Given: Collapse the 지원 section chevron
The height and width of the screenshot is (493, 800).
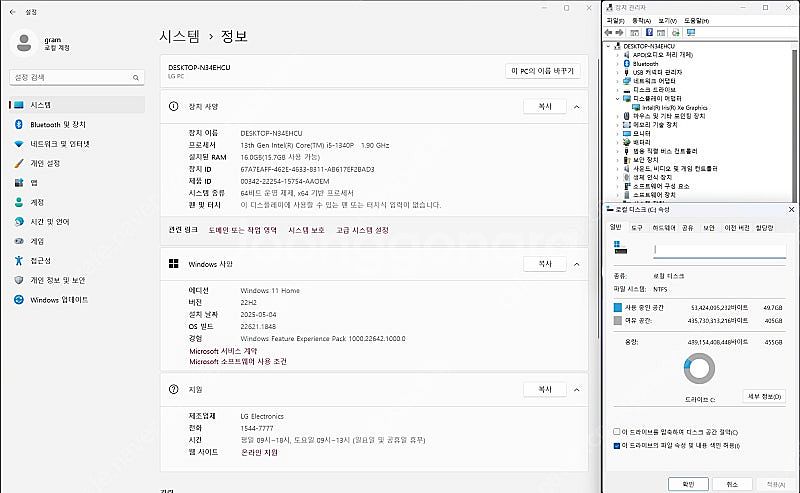Looking at the screenshot, I should coord(577,390).
